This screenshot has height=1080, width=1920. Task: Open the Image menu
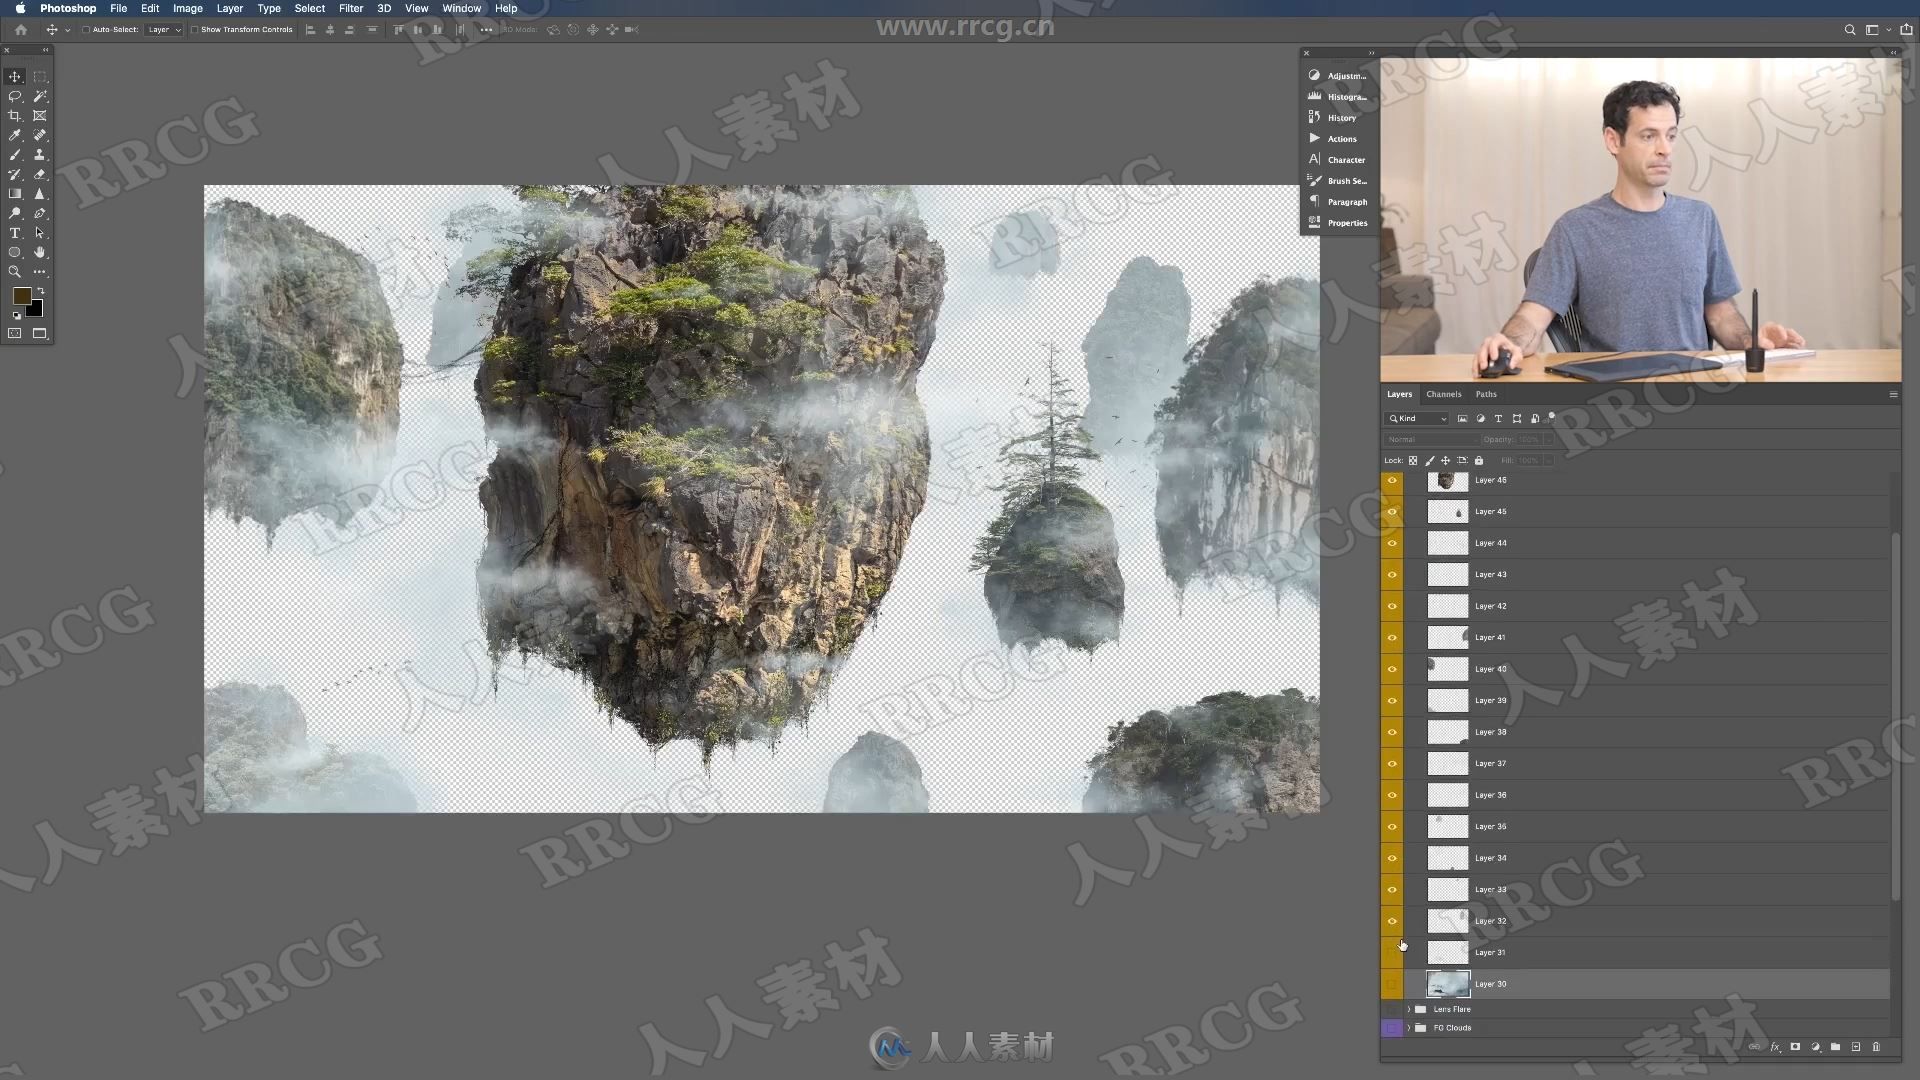pyautogui.click(x=188, y=8)
